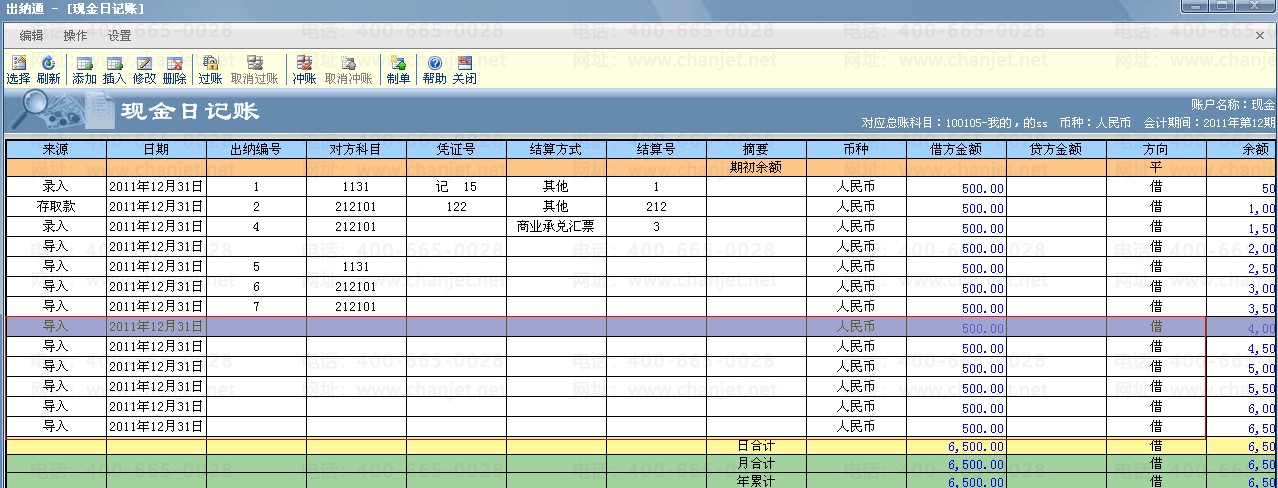Click the 关闭 toolbar icon
The image size is (1278, 488).
[464, 69]
